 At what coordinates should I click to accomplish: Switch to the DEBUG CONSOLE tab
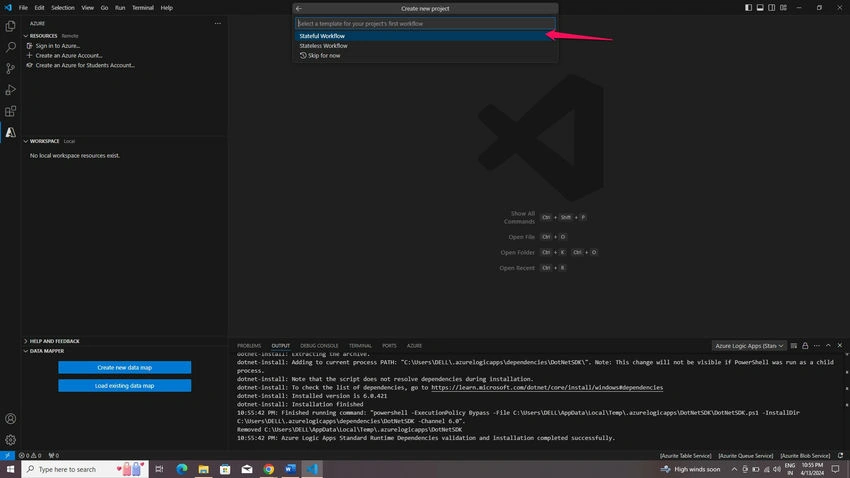click(x=319, y=346)
